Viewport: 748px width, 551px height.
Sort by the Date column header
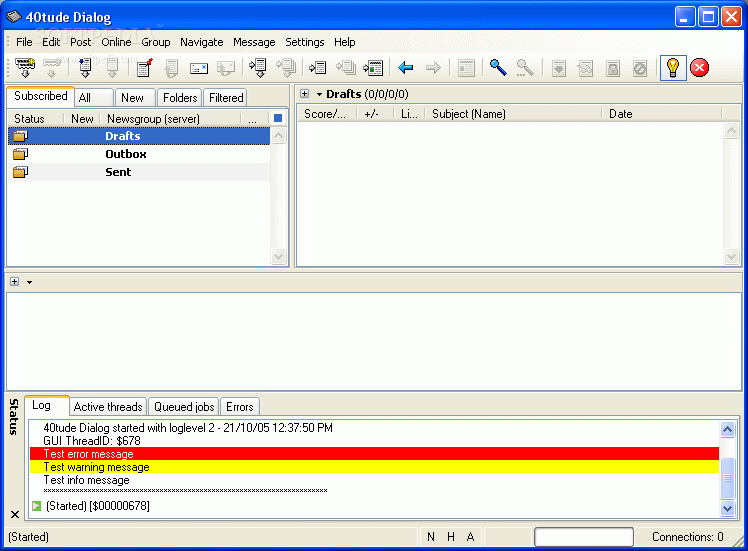pyautogui.click(x=662, y=114)
